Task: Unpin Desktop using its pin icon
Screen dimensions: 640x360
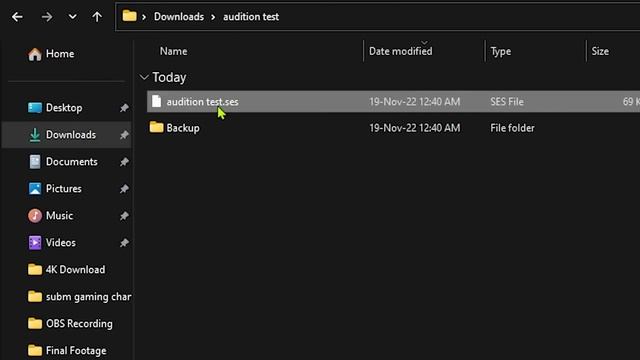Action: [x=124, y=108]
